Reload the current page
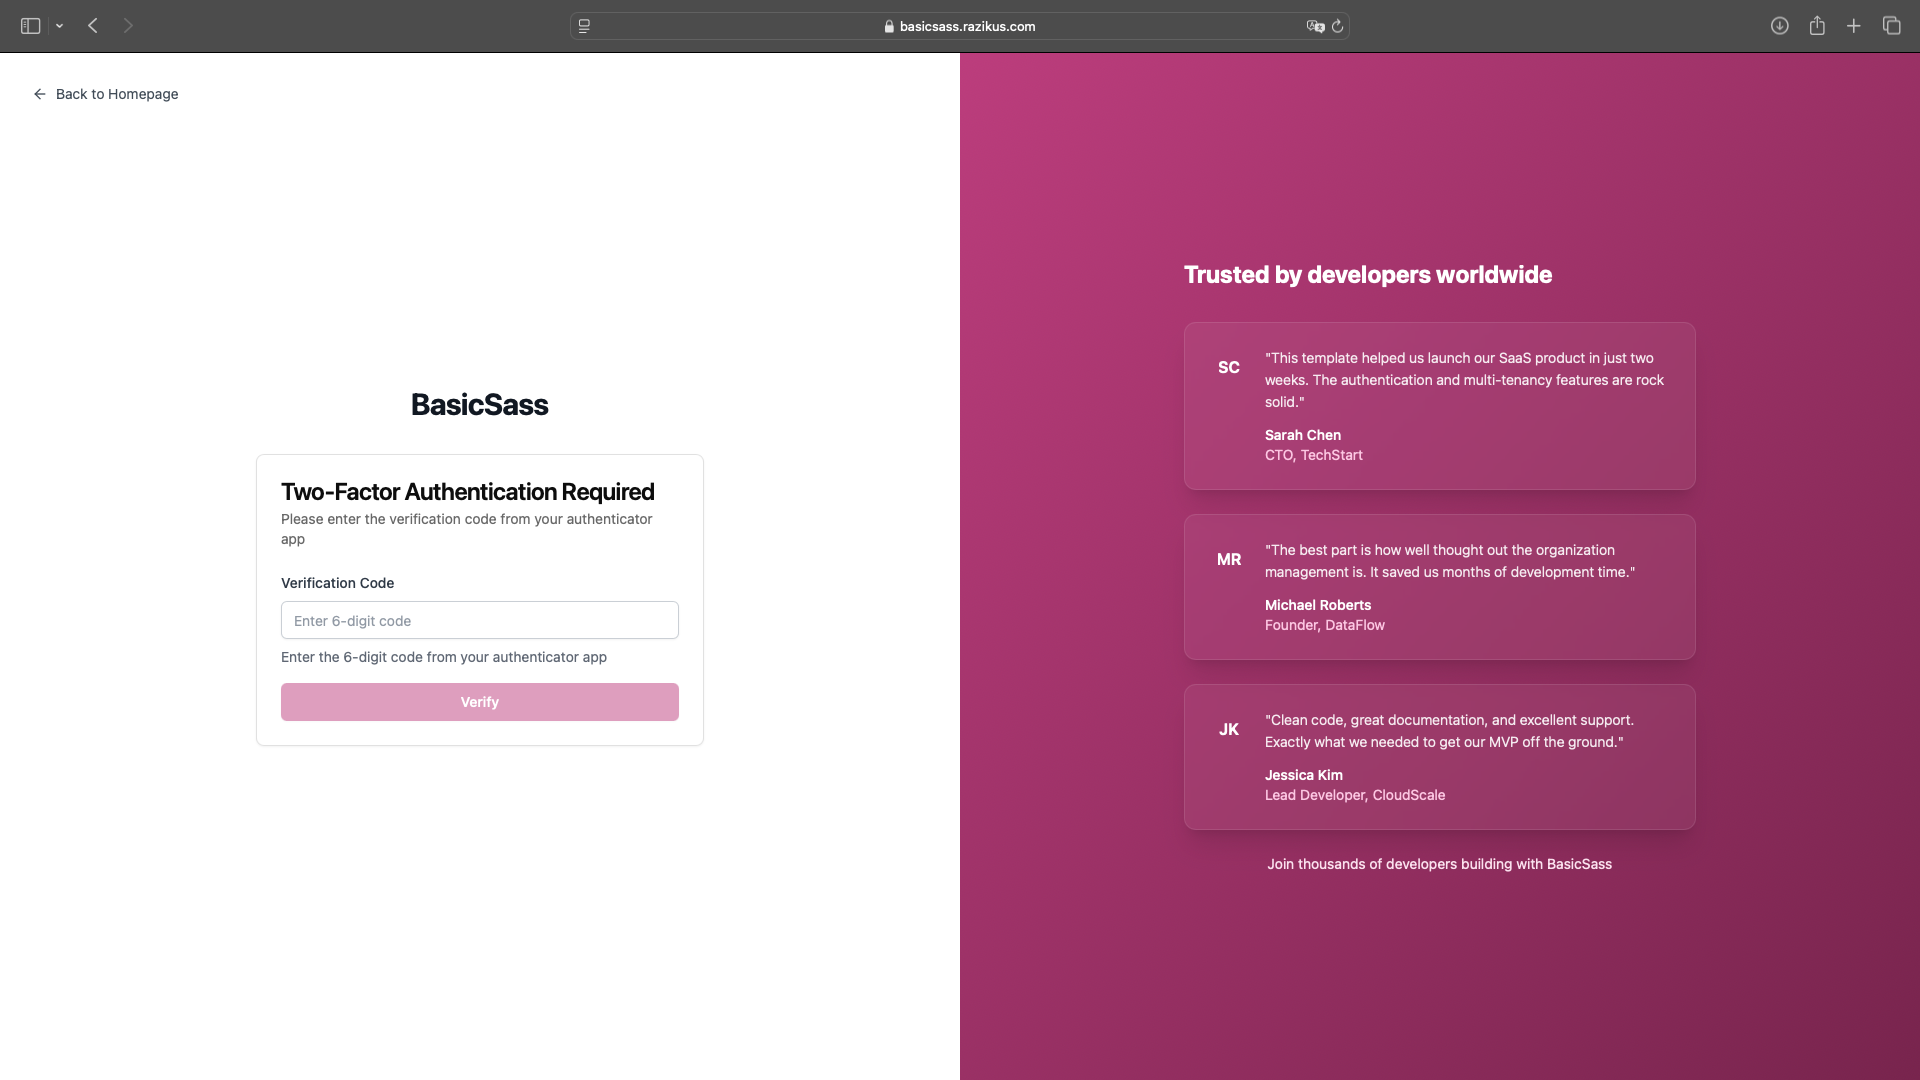1920x1080 pixels. coord(1338,26)
